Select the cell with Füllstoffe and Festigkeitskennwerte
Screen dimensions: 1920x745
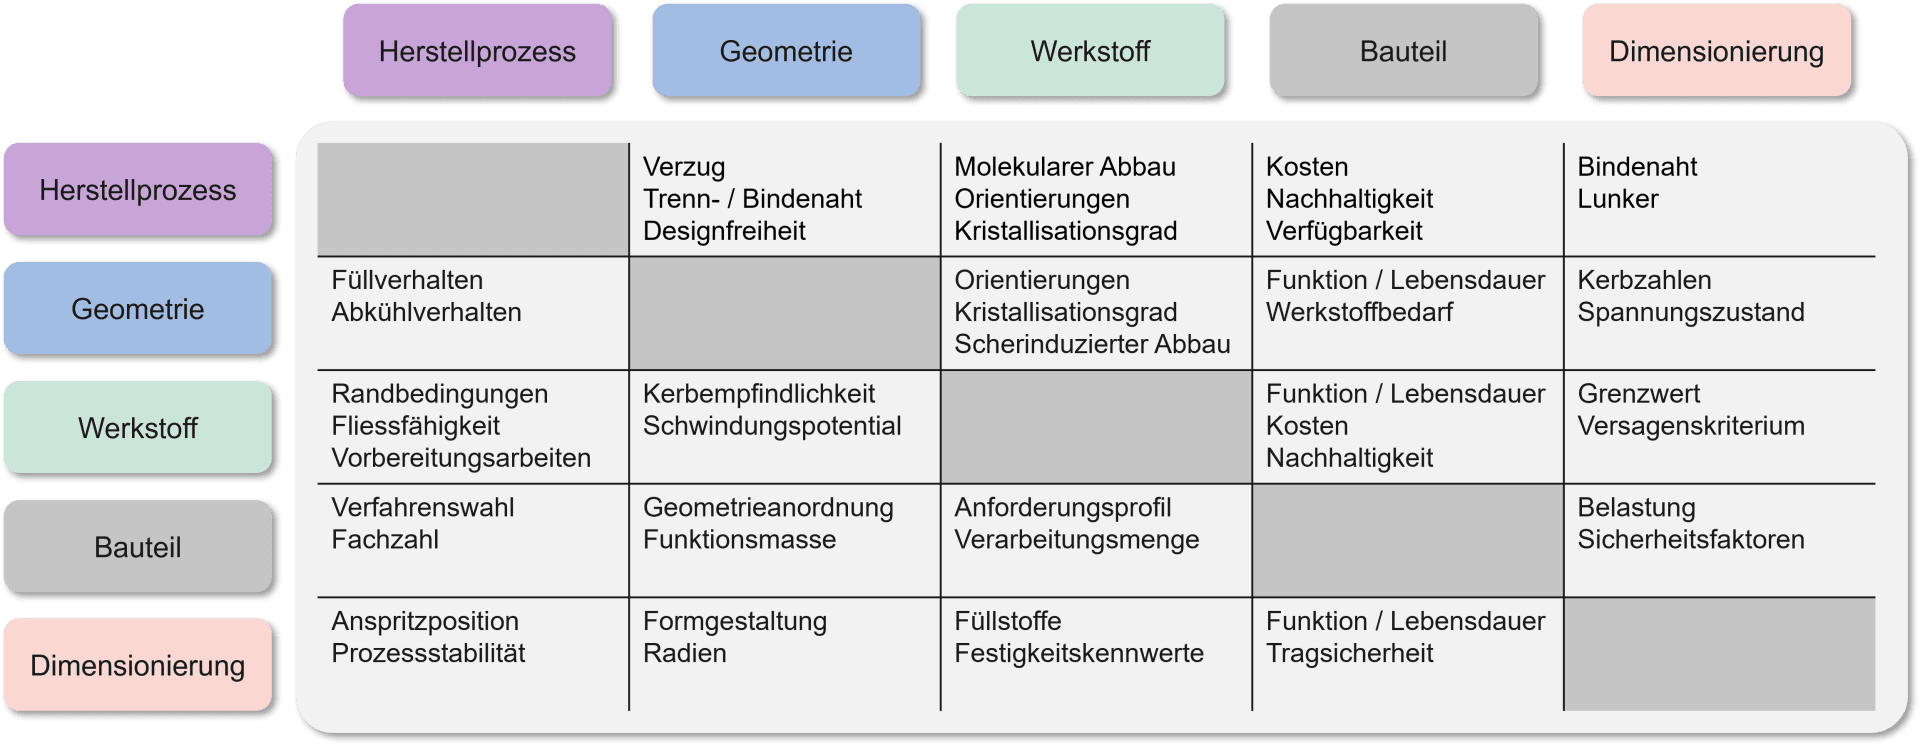(1096, 654)
